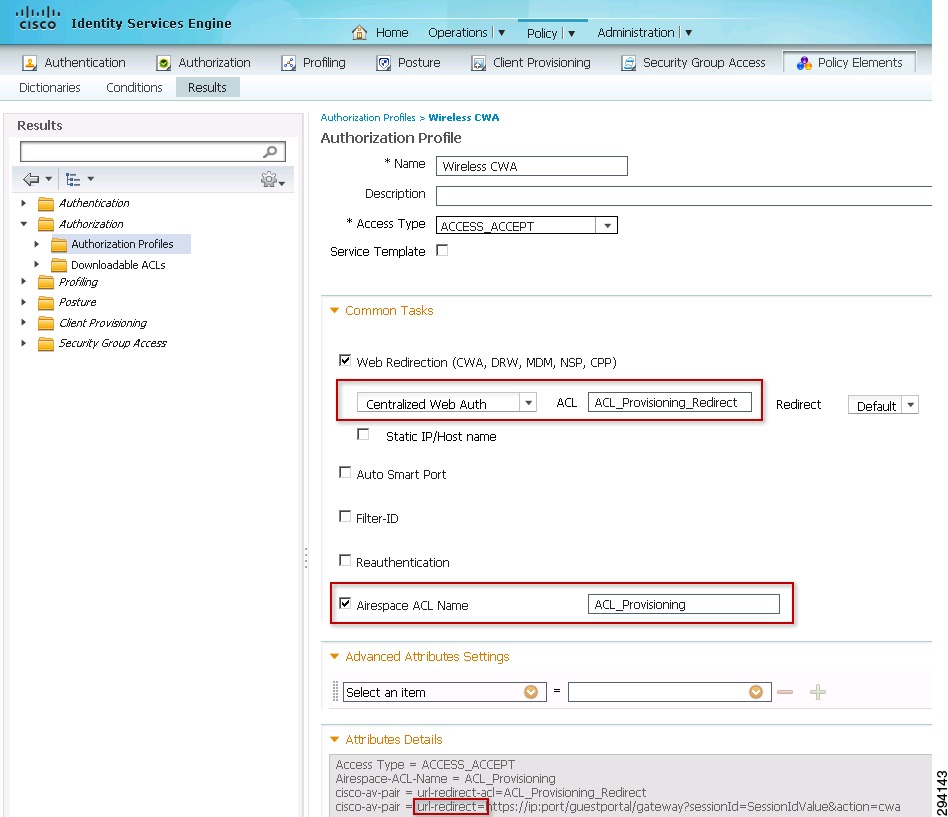Open the Policy menu

coord(551,33)
